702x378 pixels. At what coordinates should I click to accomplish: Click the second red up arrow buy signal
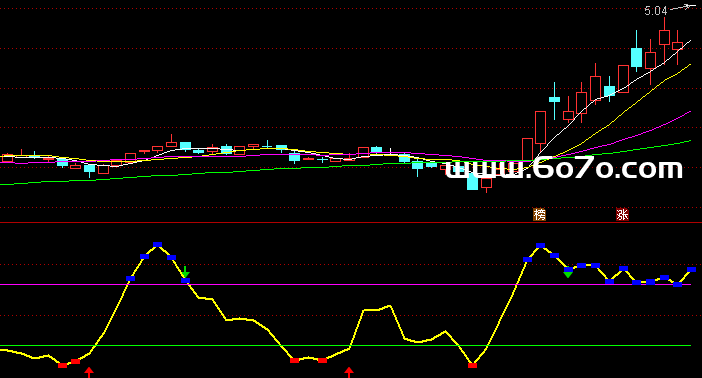tap(349, 372)
